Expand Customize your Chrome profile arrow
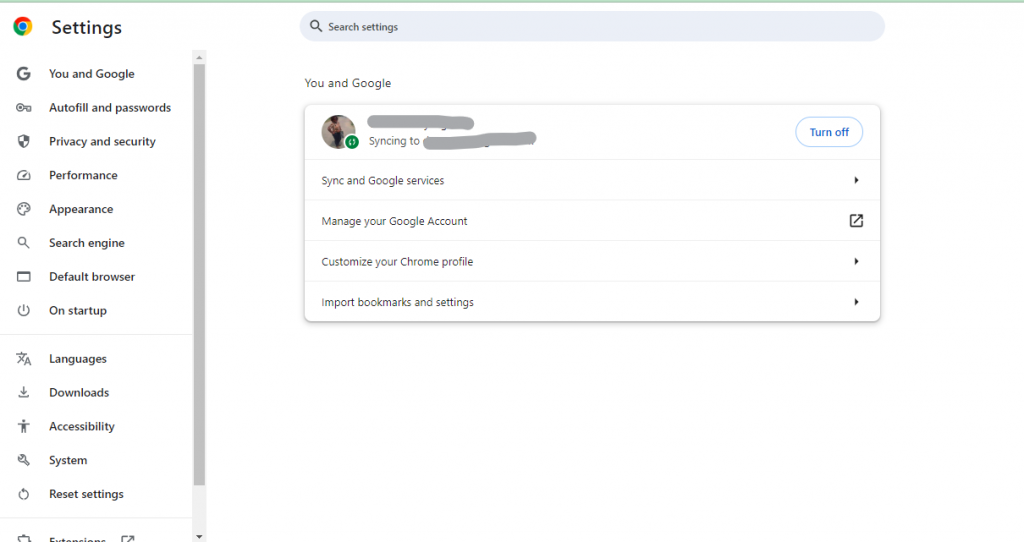Screen dimensions: 1024x542 point(856,262)
